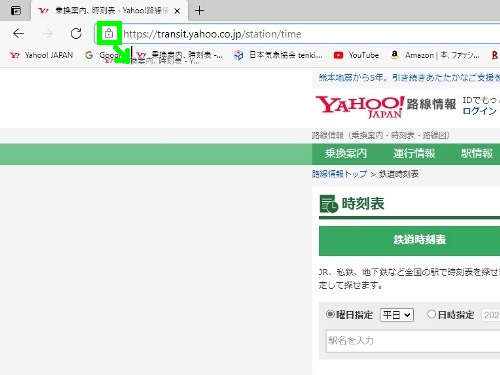Click the 駅名を入力 station input
This screenshot has height=375, width=500.
tap(413, 341)
